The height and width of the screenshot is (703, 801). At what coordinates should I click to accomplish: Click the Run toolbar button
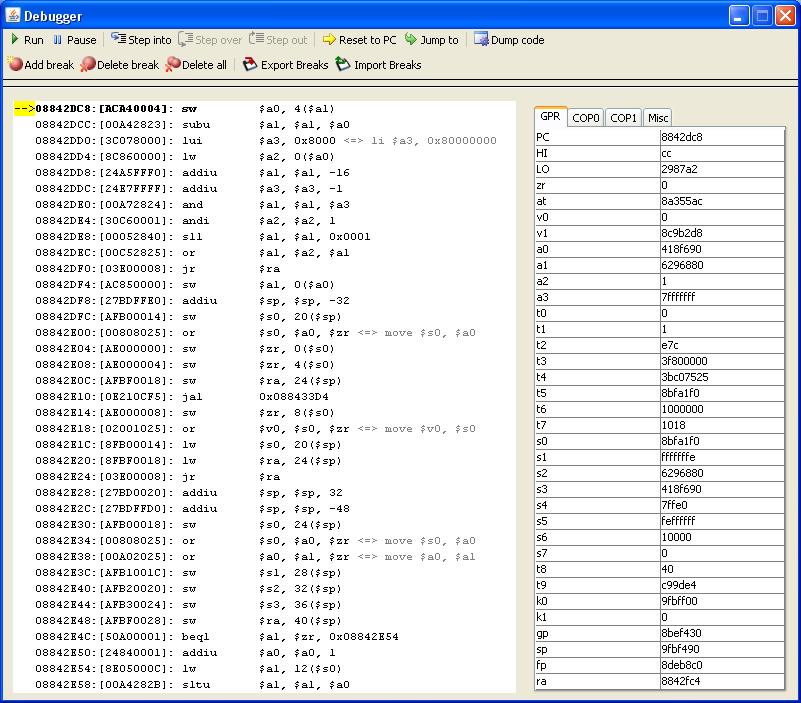point(27,40)
